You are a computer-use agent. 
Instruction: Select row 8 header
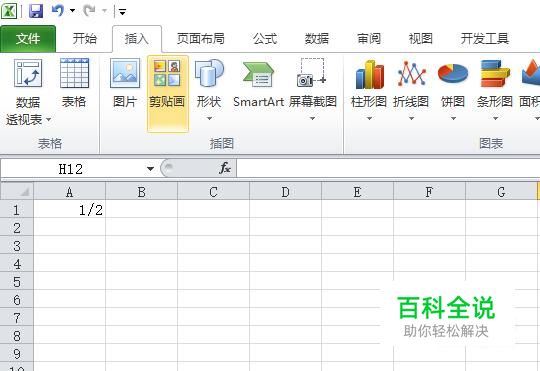click(17, 335)
